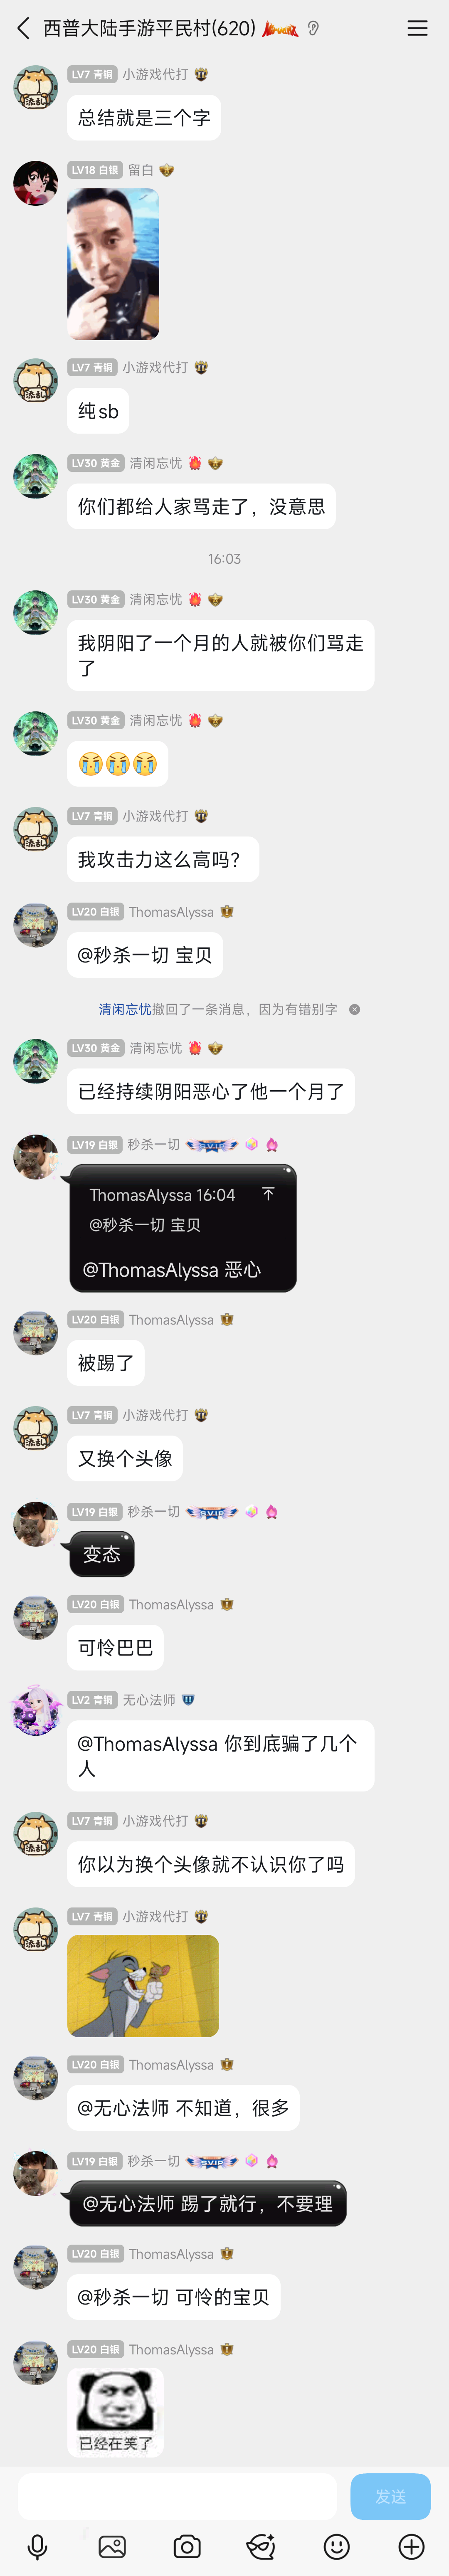Image resolution: width=449 pixels, height=2576 pixels.
Task: Tap the 清闲忘忧 link in recall notice
Action: pos(125,1009)
